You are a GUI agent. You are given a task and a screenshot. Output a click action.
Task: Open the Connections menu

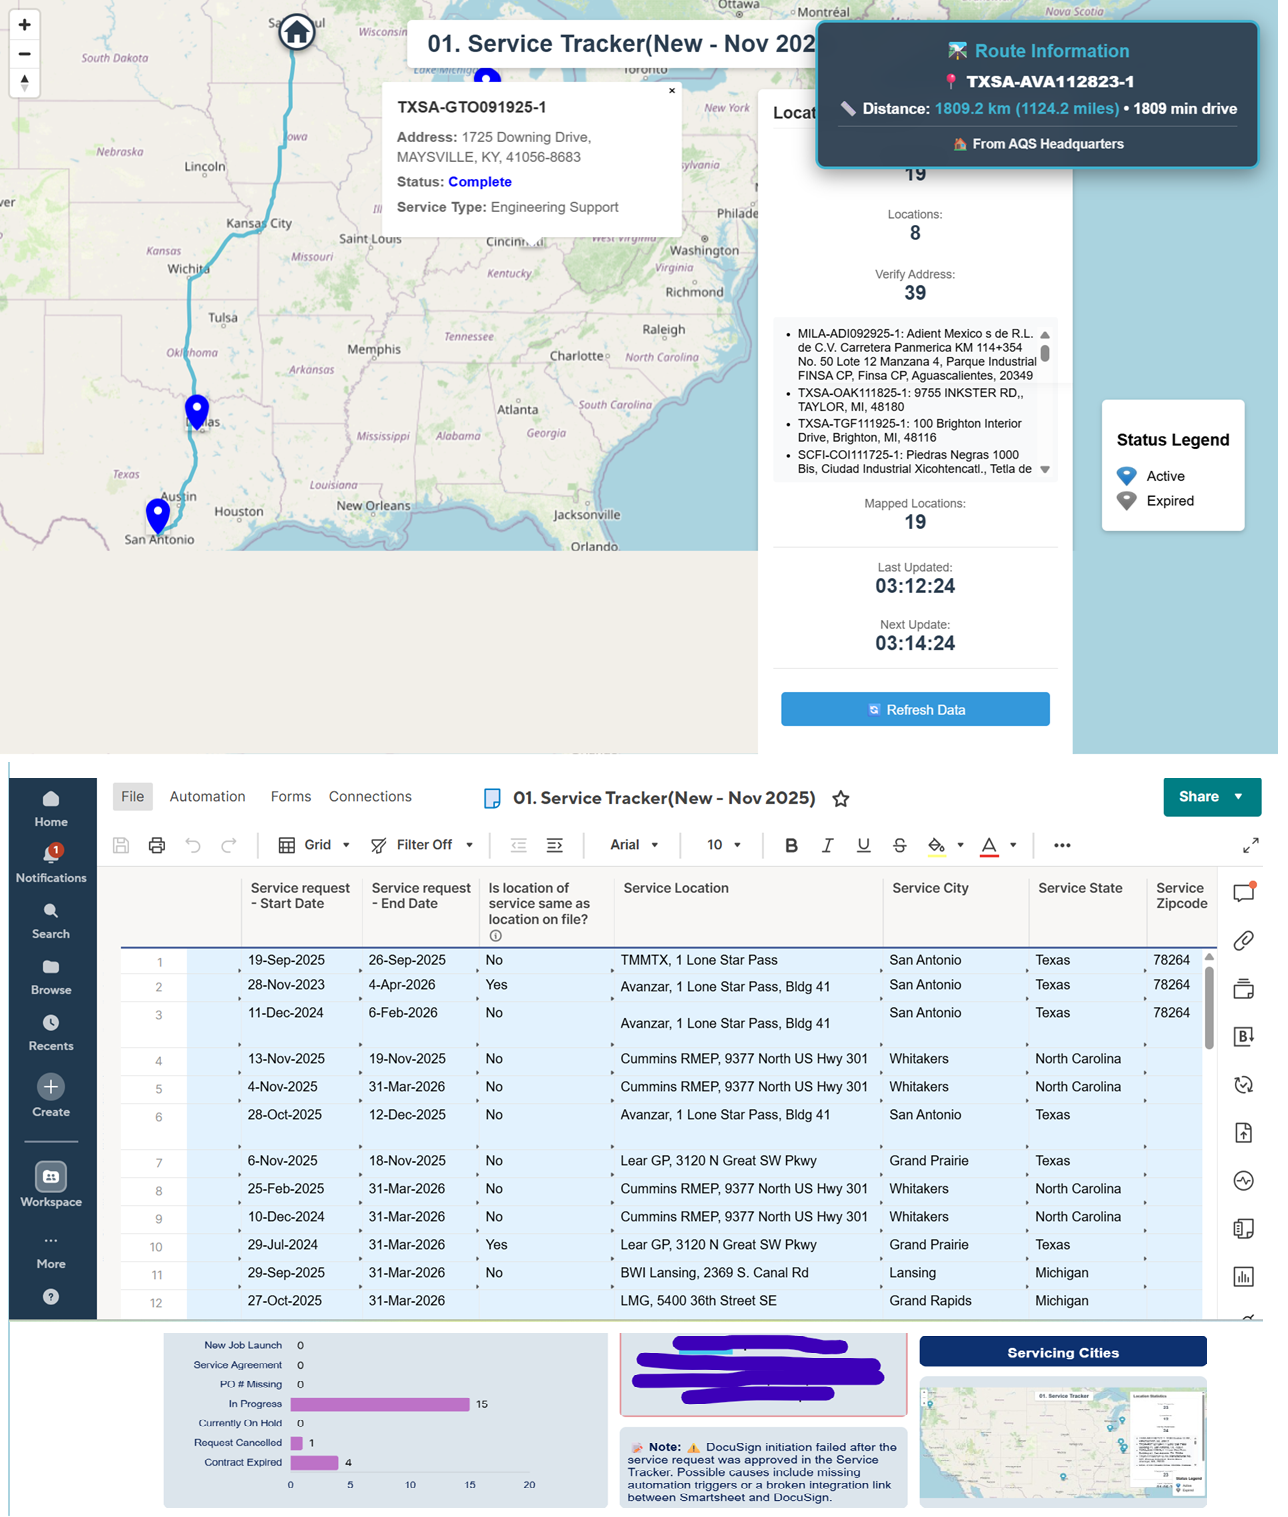pos(370,796)
